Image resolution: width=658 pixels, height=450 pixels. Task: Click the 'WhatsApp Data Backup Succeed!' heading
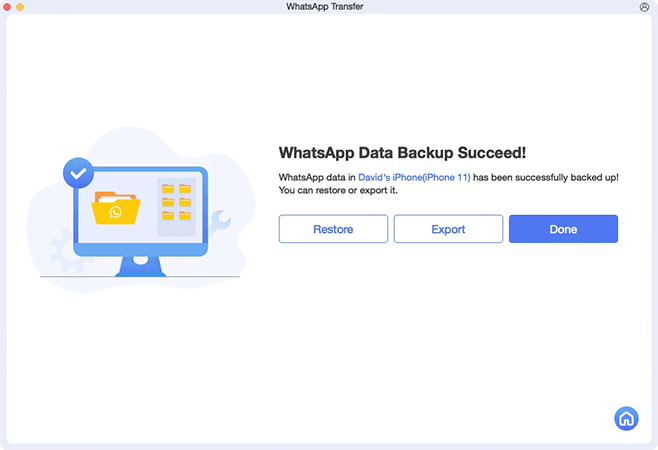tap(402, 153)
